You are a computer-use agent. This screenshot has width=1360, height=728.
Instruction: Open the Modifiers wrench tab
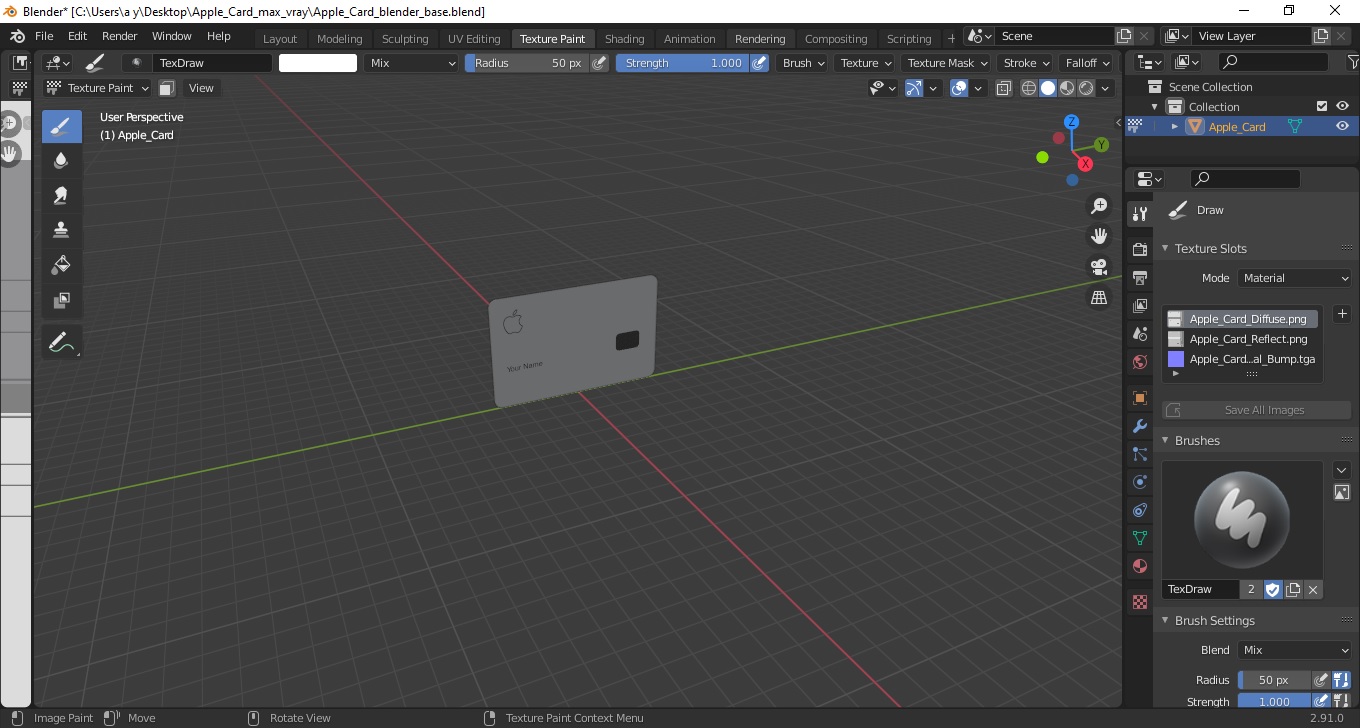pyautogui.click(x=1139, y=426)
